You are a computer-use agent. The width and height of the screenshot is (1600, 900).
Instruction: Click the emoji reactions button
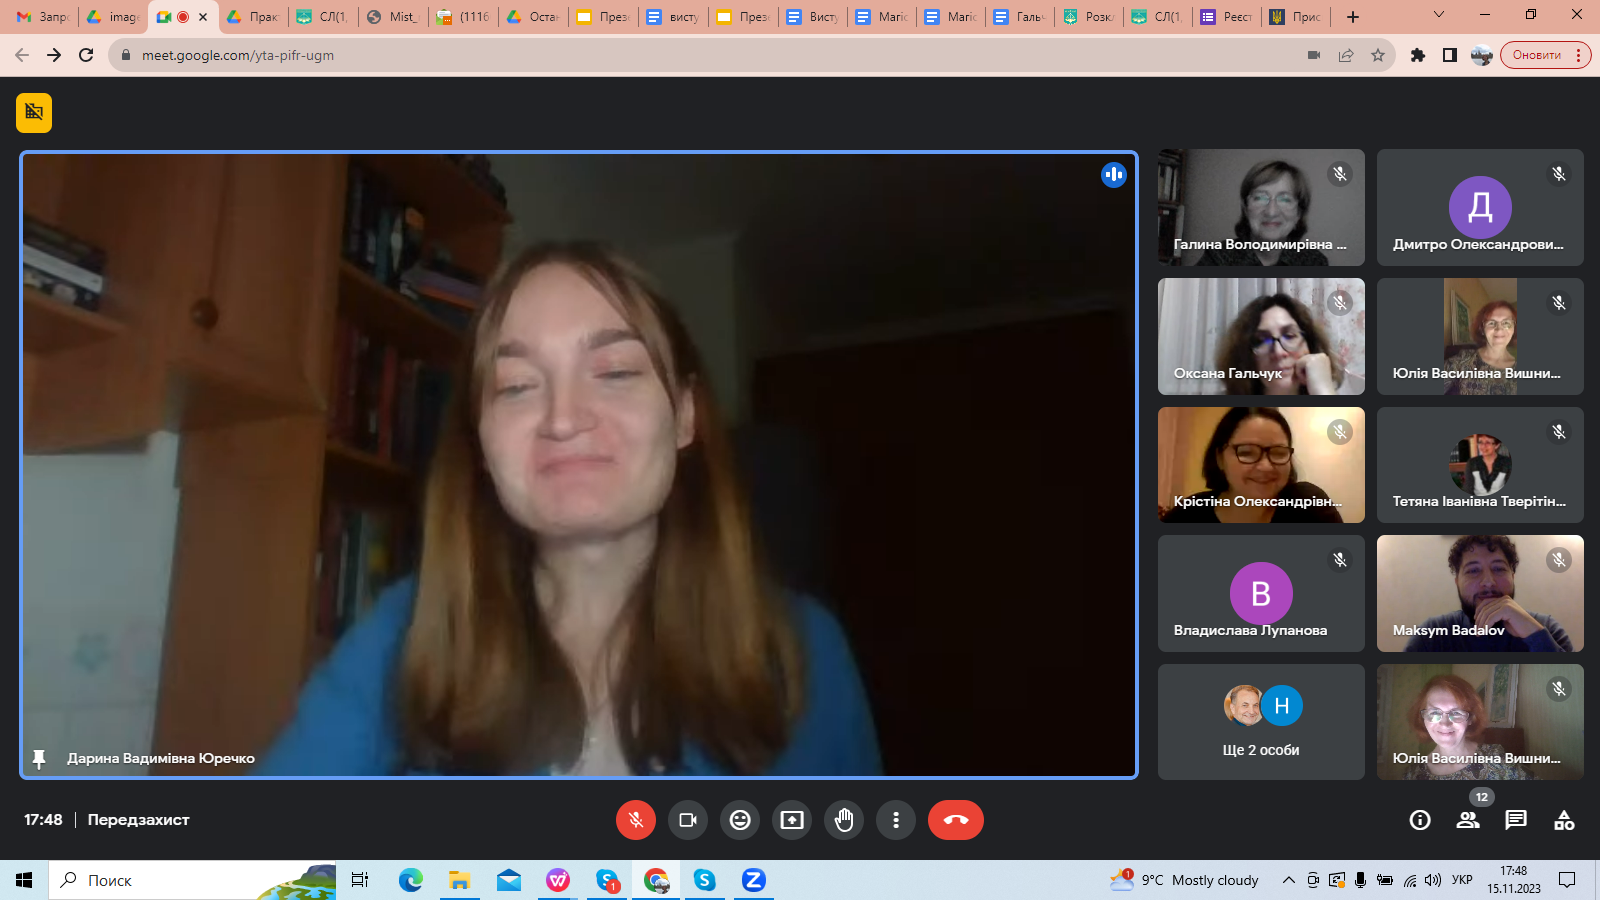(x=740, y=820)
